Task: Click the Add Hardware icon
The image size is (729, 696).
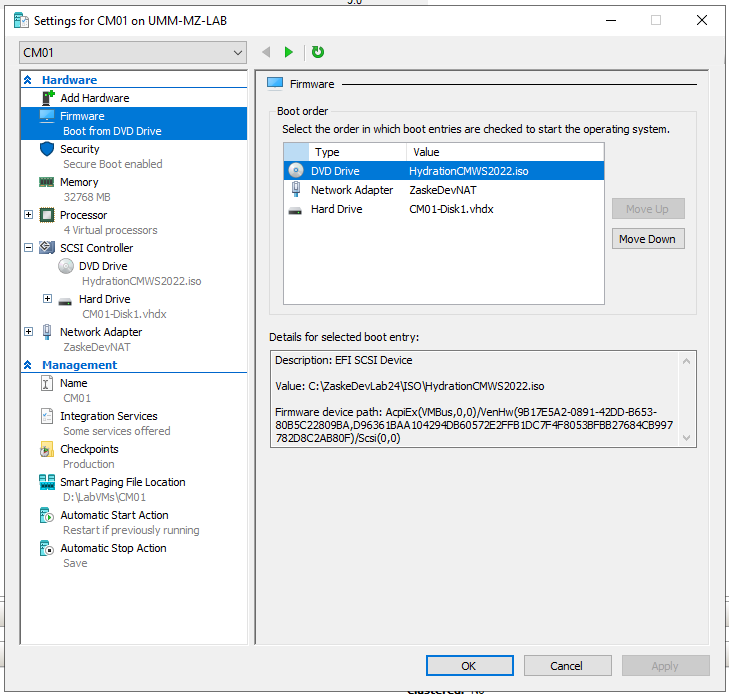Action: (47, 98)
